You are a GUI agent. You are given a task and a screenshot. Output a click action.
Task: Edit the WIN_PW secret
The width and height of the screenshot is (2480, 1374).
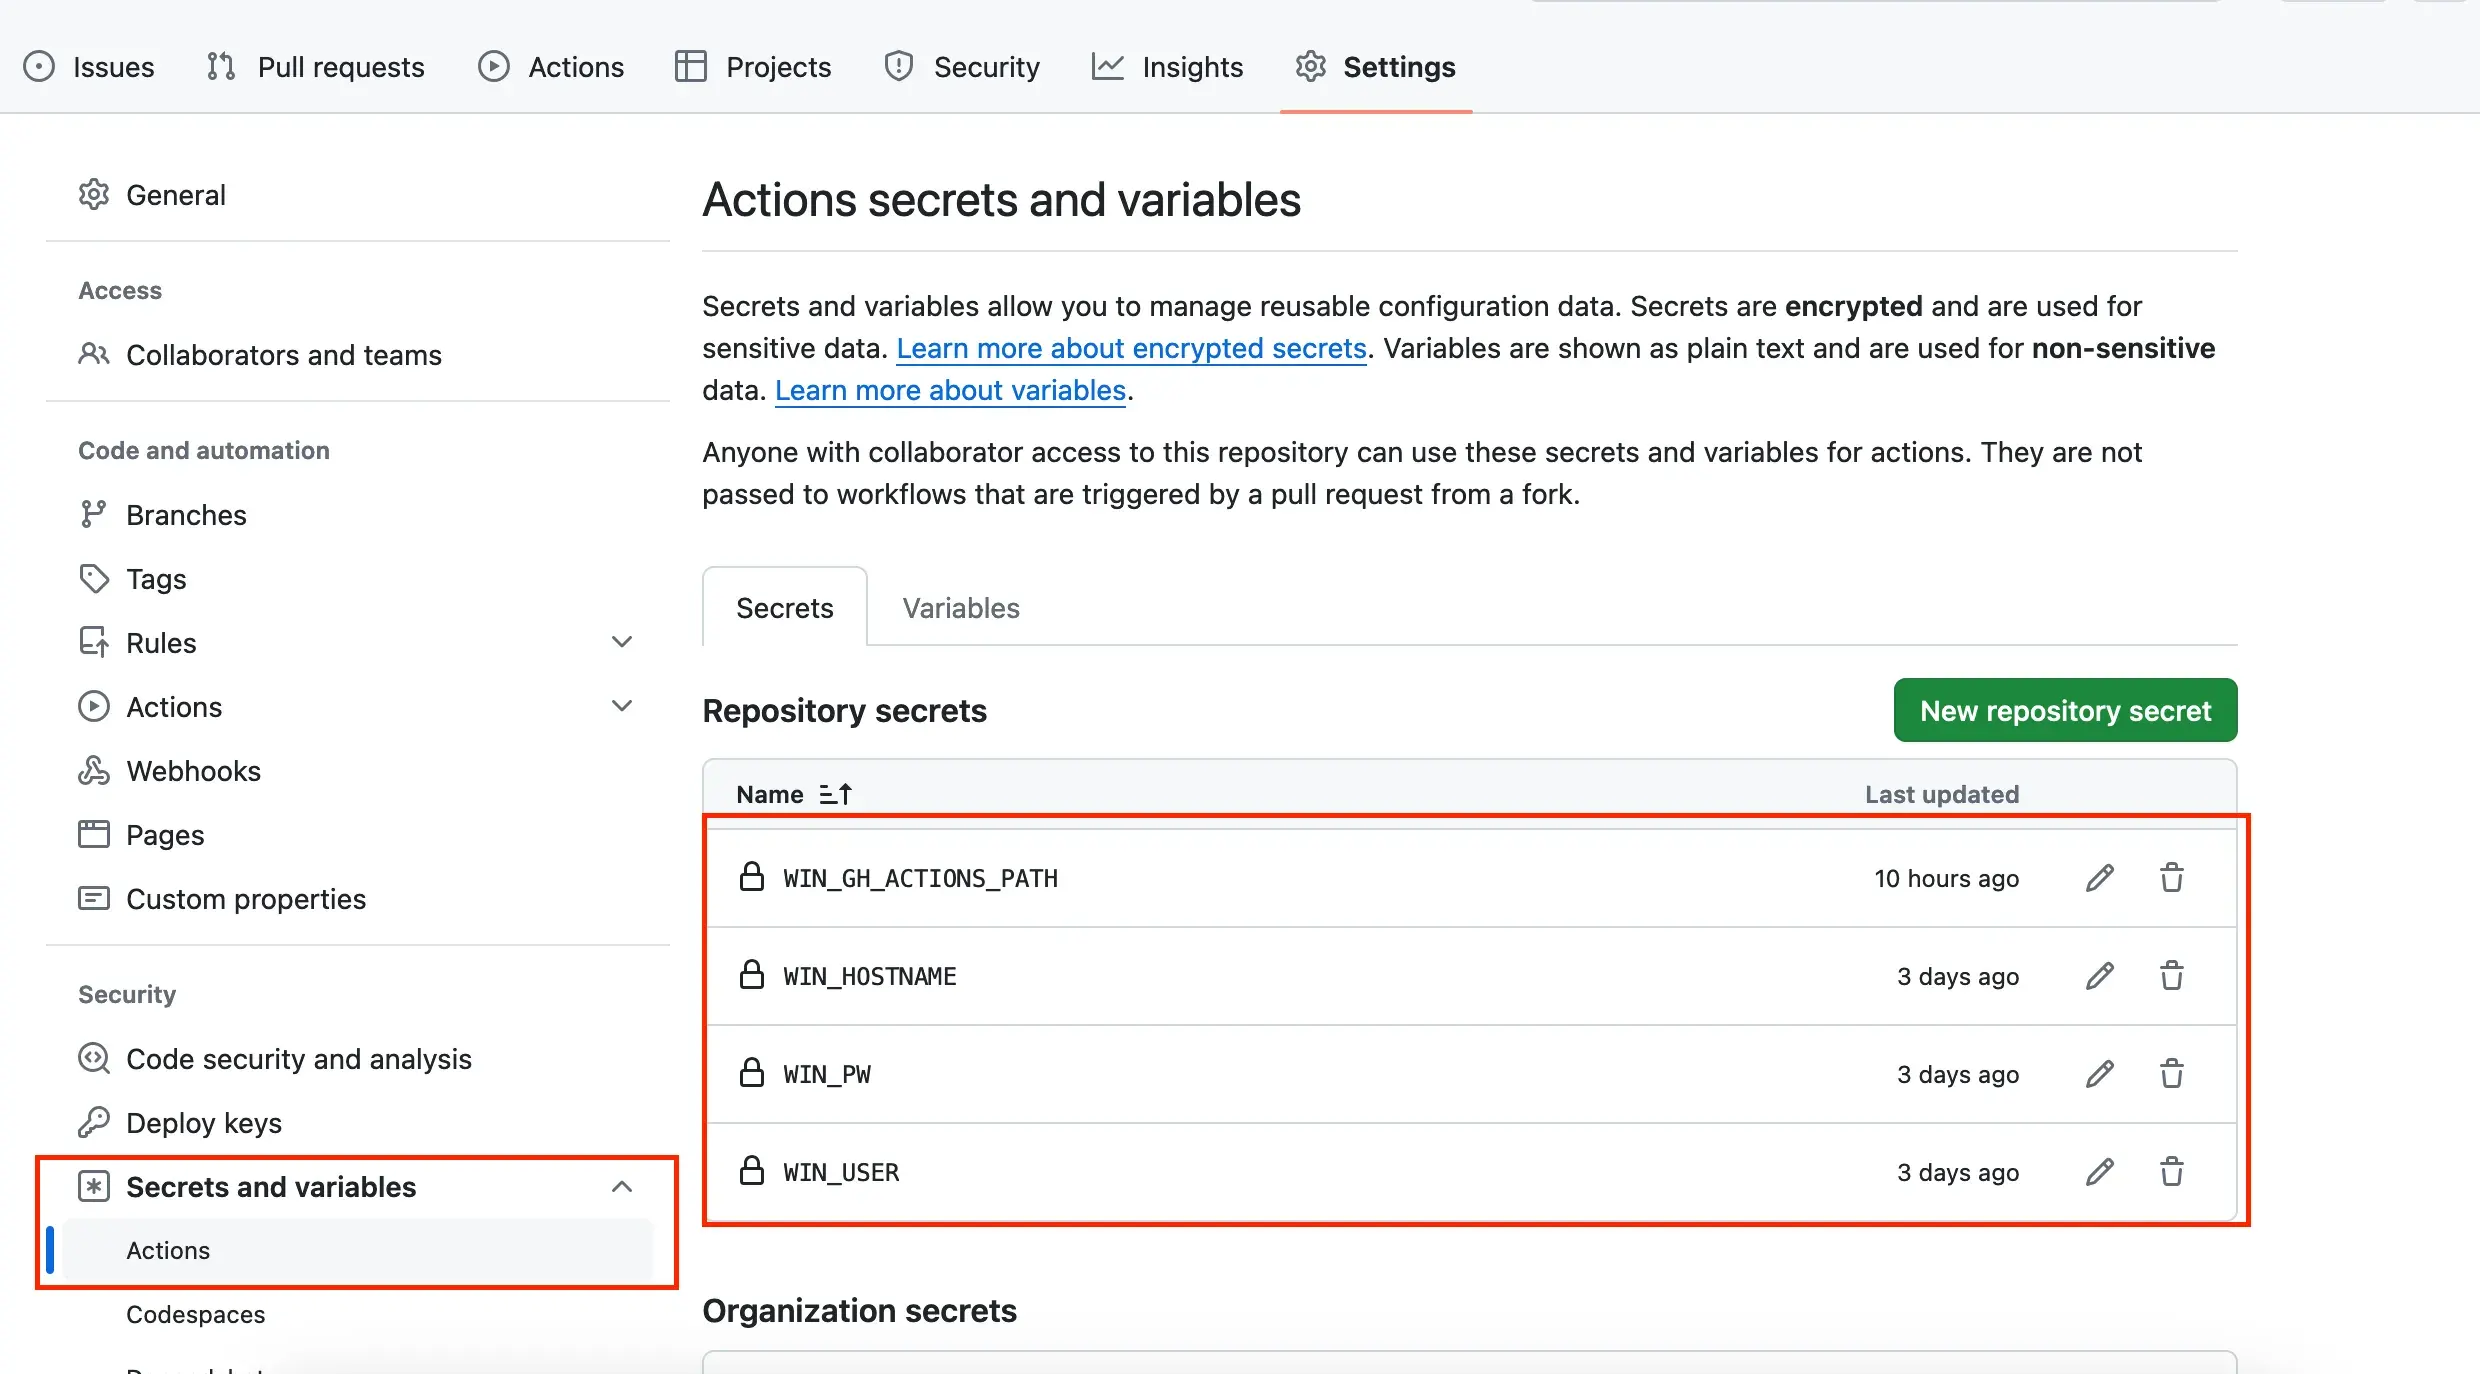2100,1074
